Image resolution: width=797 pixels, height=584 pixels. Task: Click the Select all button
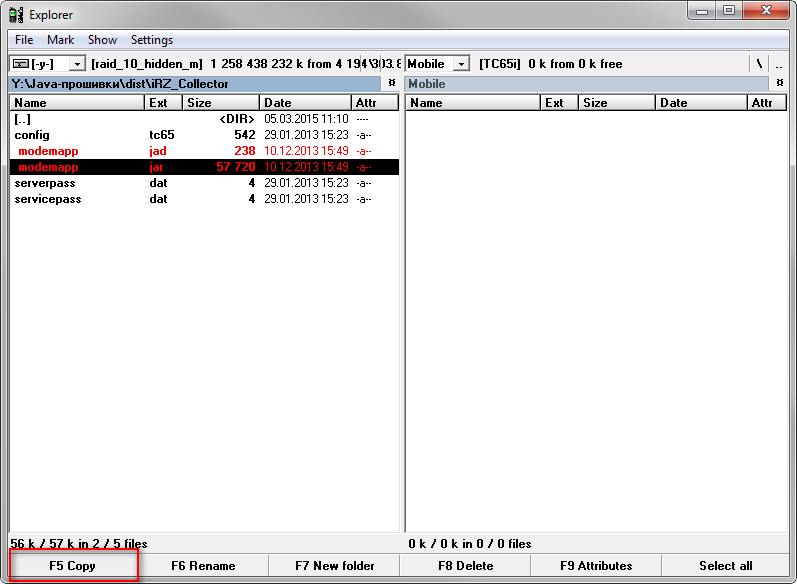pyautogui.click(x=725, y=566)
